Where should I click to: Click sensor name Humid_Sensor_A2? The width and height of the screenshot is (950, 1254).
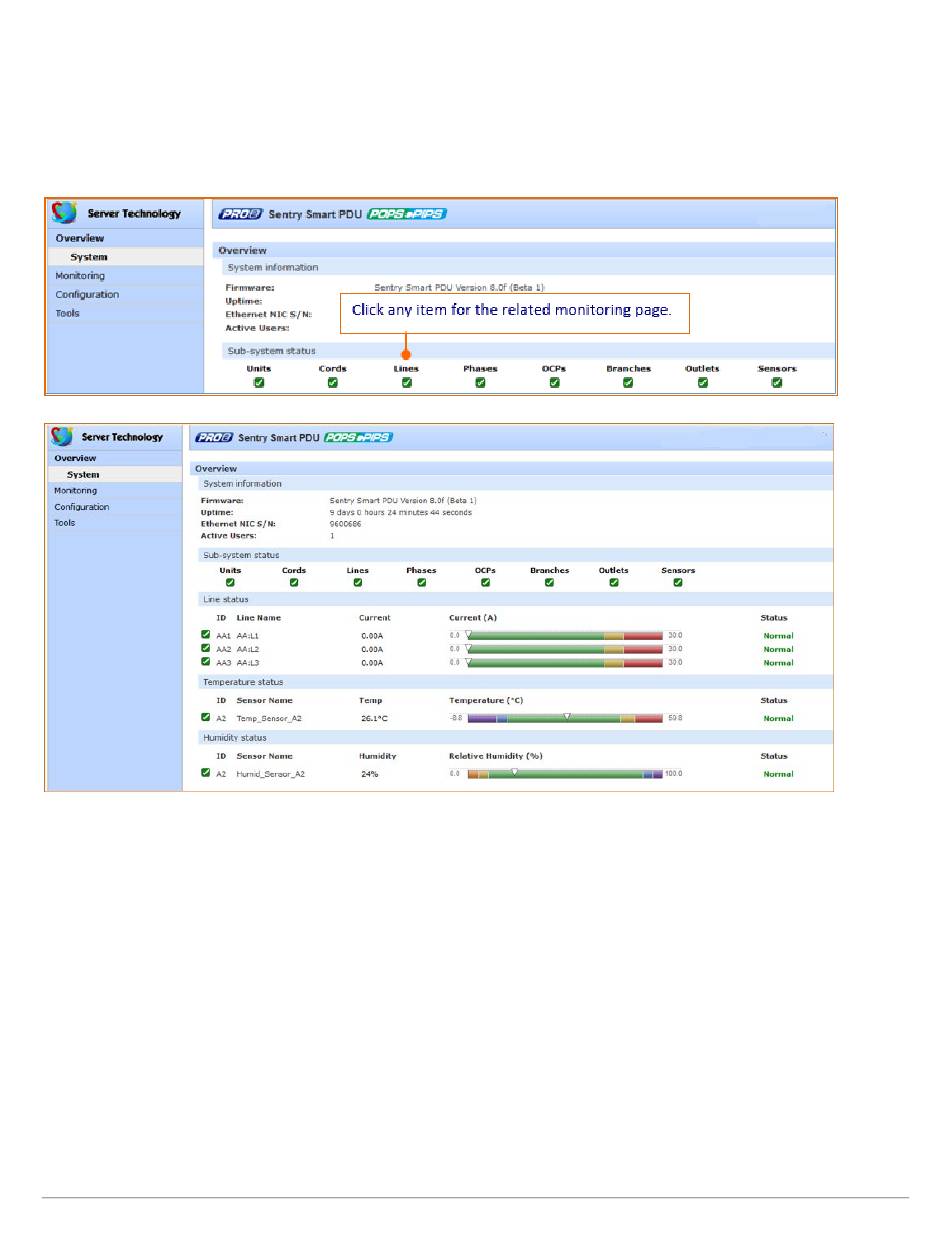pyautogui.click(x=271, y=774)
